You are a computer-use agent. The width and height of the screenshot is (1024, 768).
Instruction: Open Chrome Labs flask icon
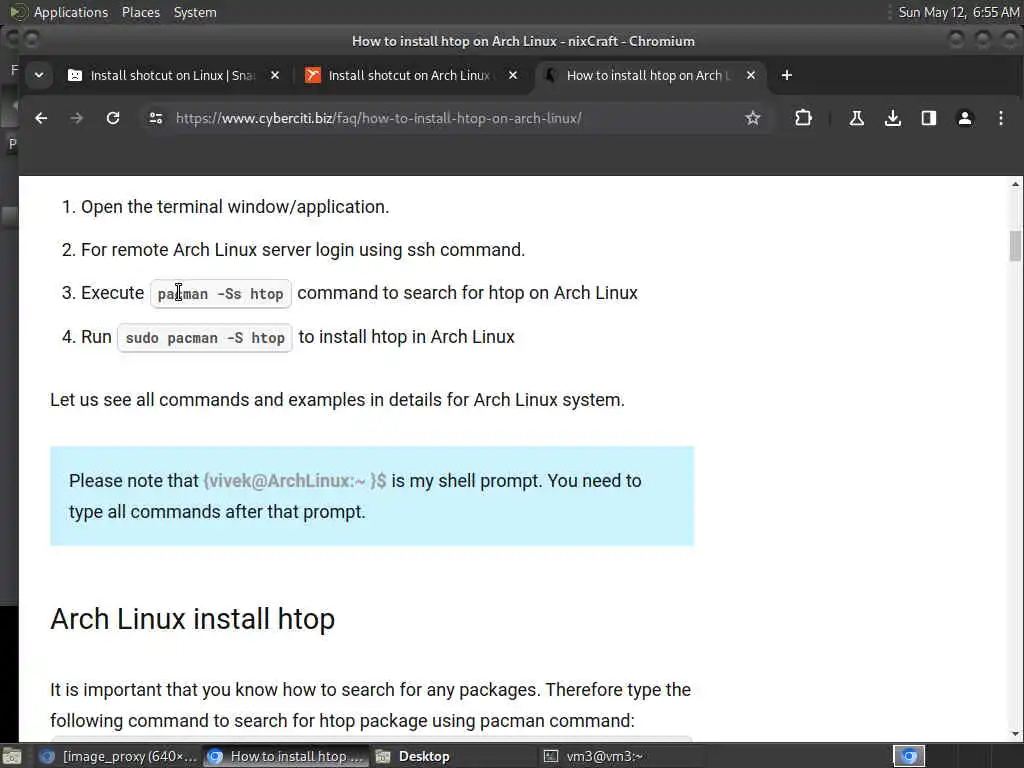(x=857, y=118)
